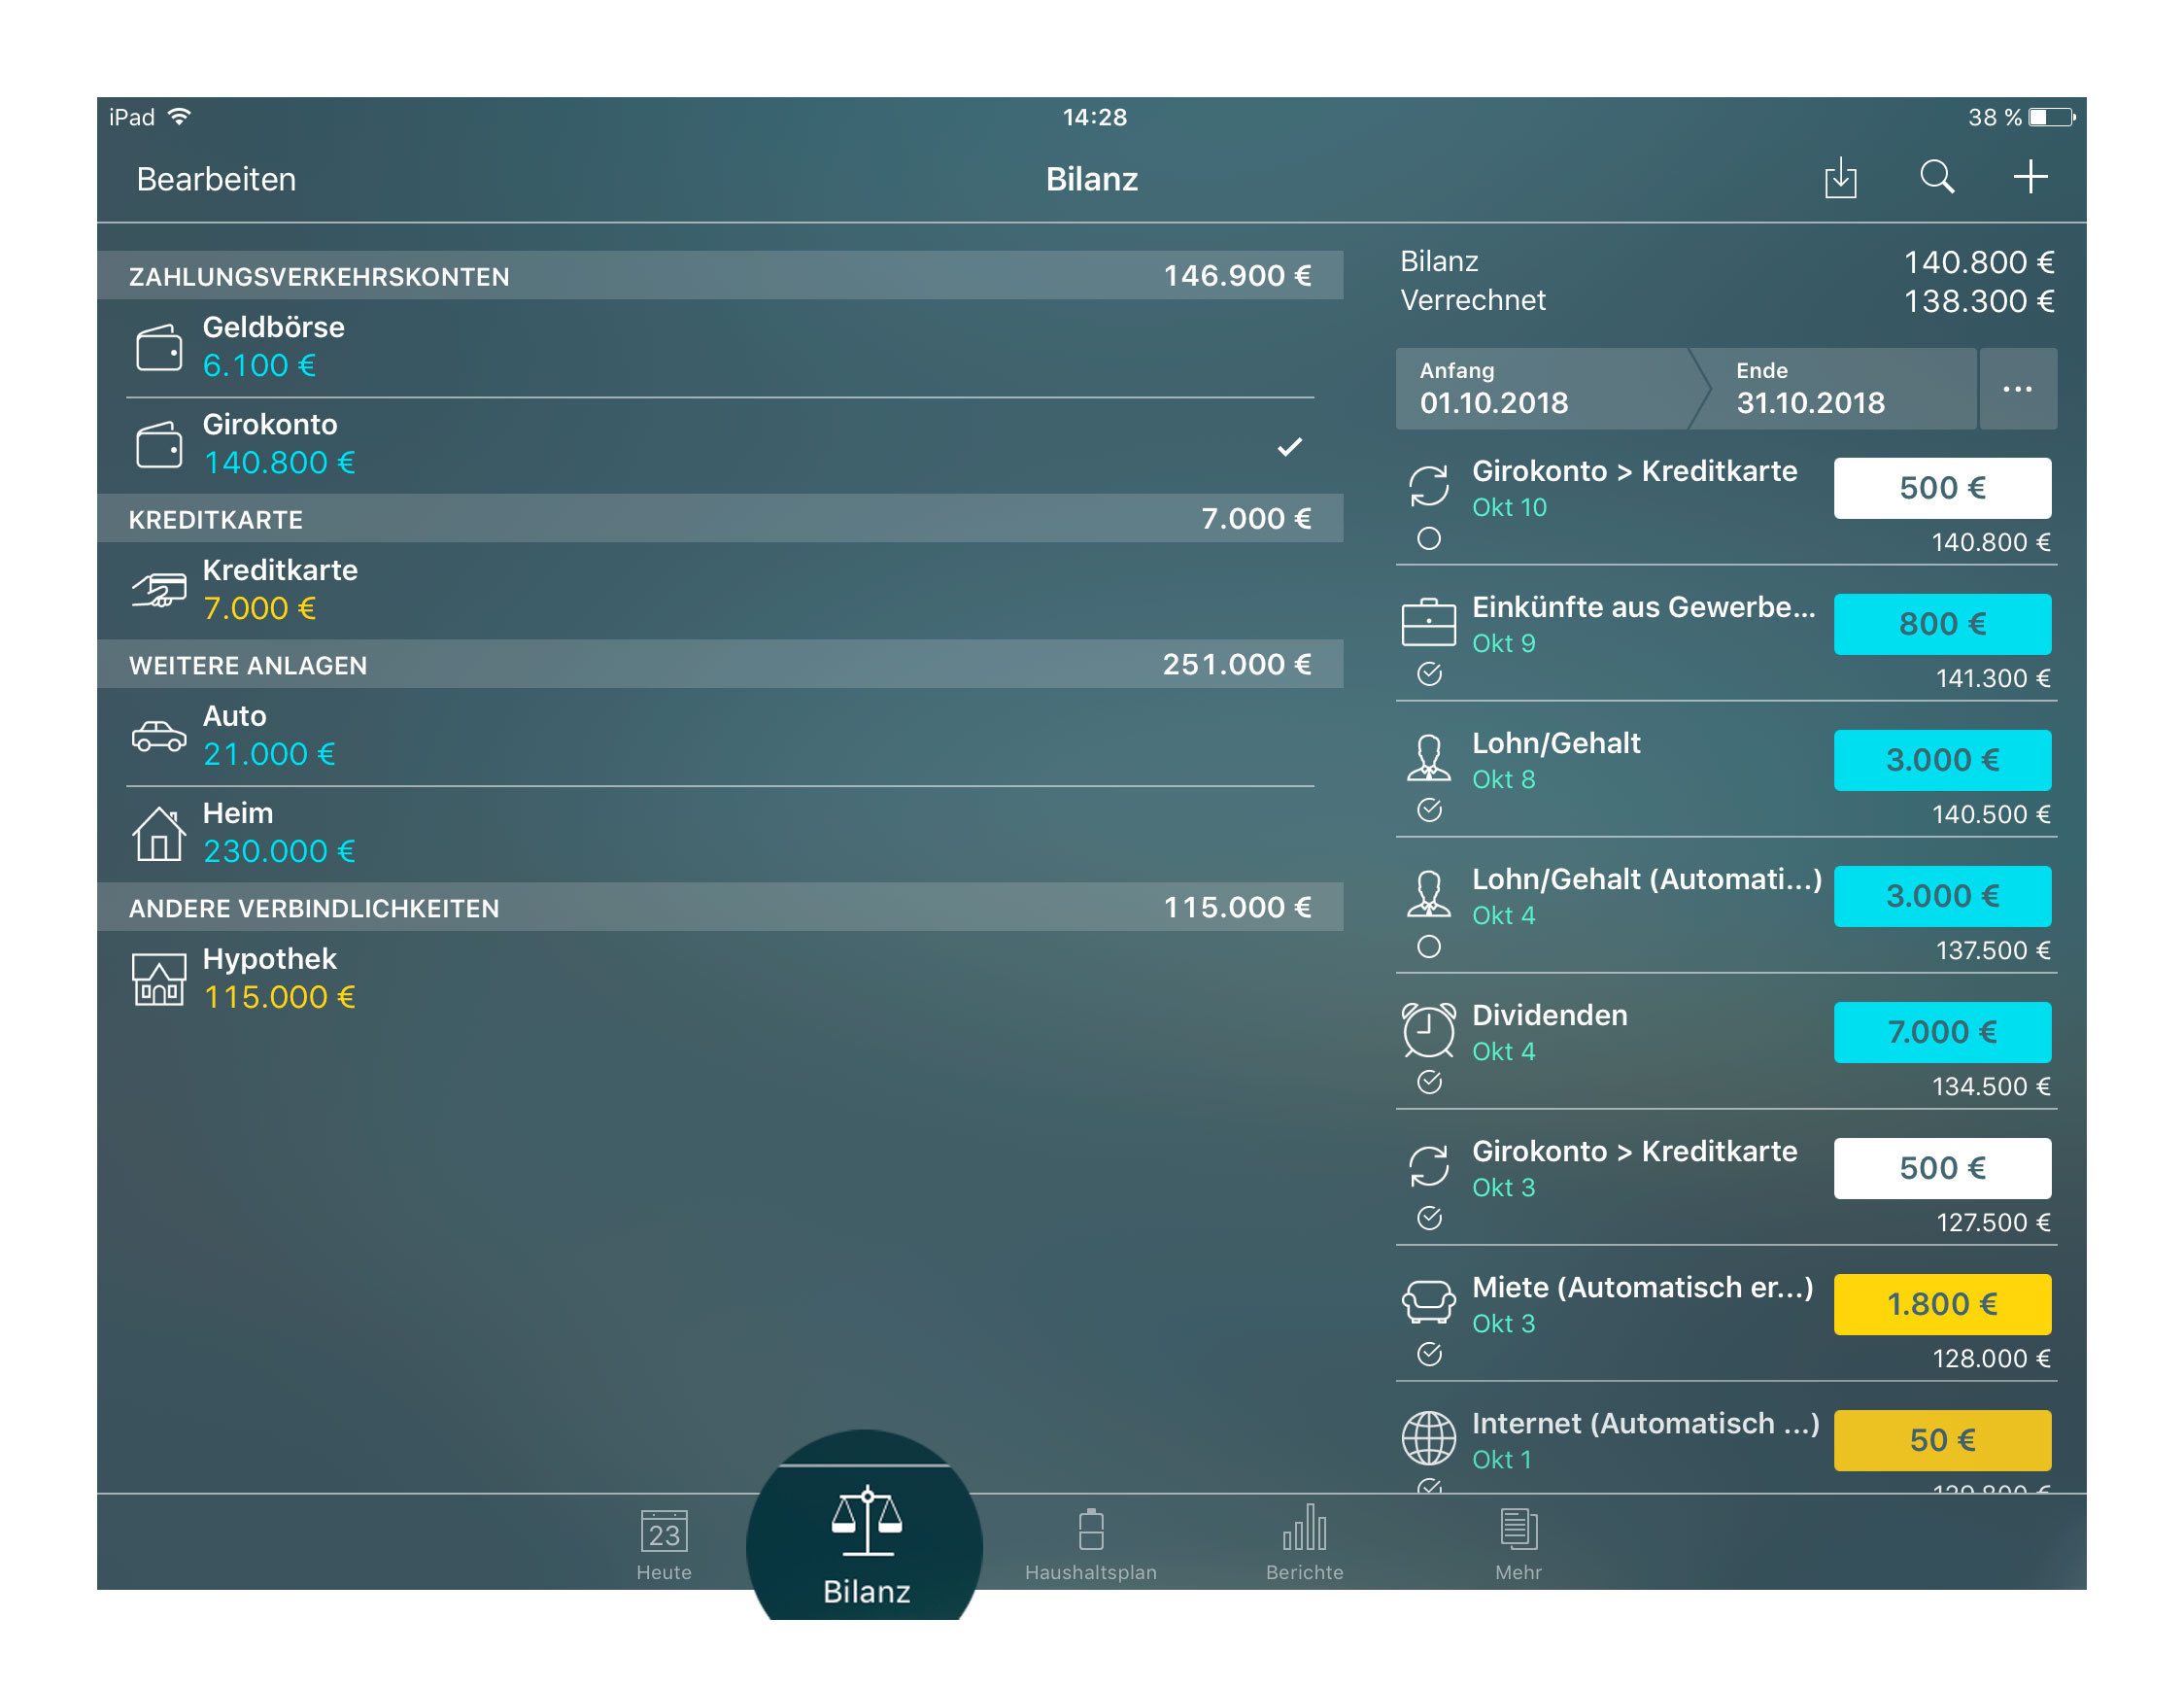This screenshot has width=2184, height=1687.
Task: Toggle cleared circle for Lohn/Gehalt Okt 4
Action: coord(1429,946)
